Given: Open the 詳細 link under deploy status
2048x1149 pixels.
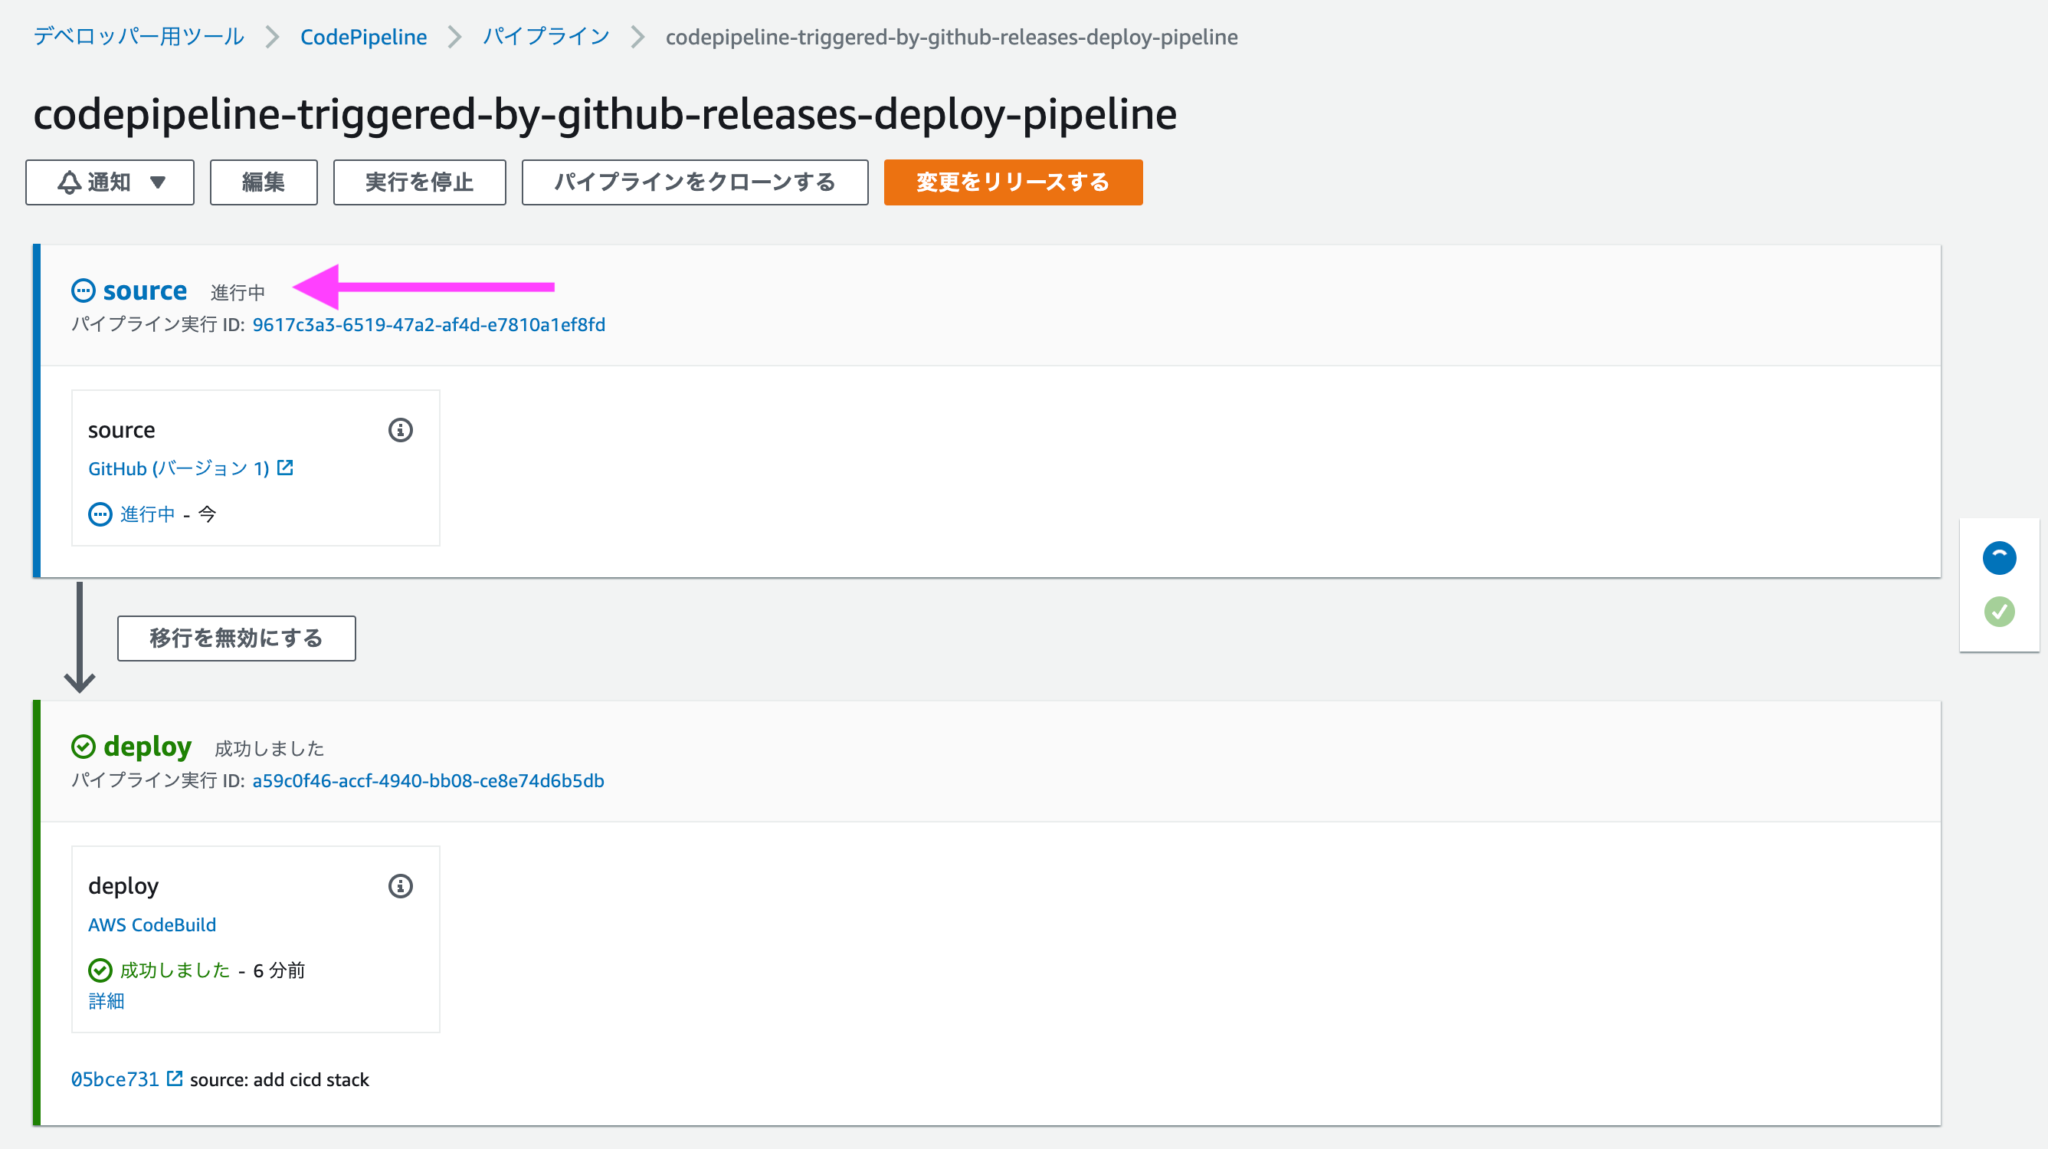Looking at the screenshot, I should click(x=105, y=1000).
